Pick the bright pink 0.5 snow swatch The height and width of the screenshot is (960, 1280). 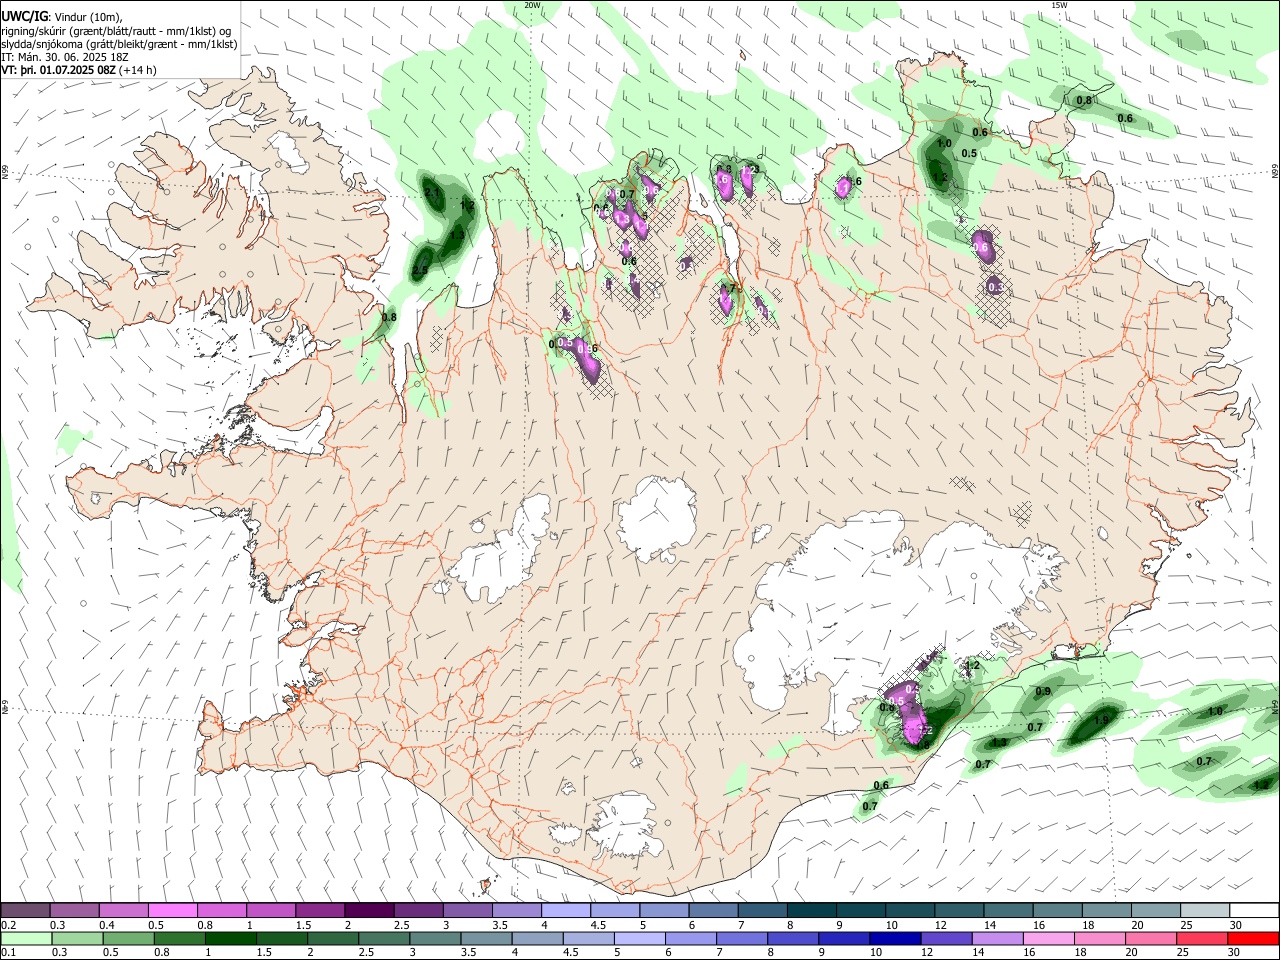click(173, 911)
